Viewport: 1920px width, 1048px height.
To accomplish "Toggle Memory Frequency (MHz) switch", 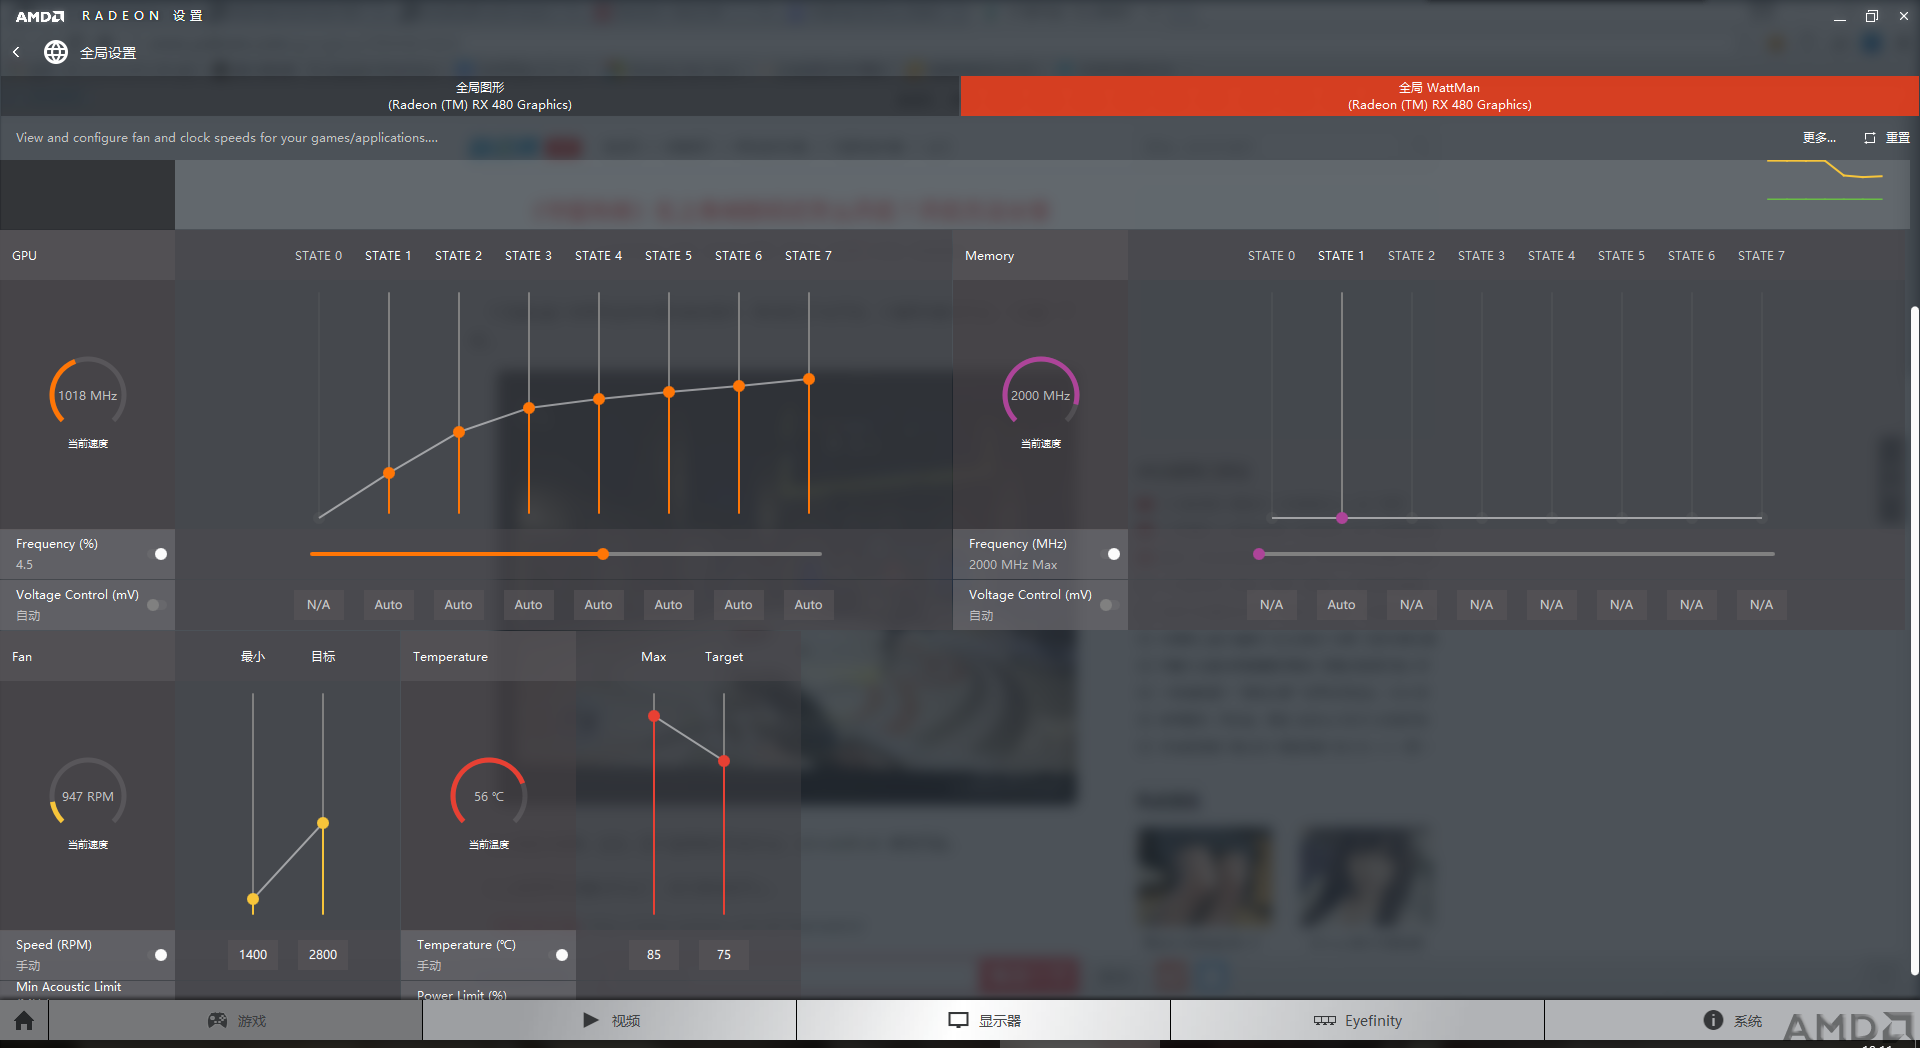I will click(x=1113, y=554).
